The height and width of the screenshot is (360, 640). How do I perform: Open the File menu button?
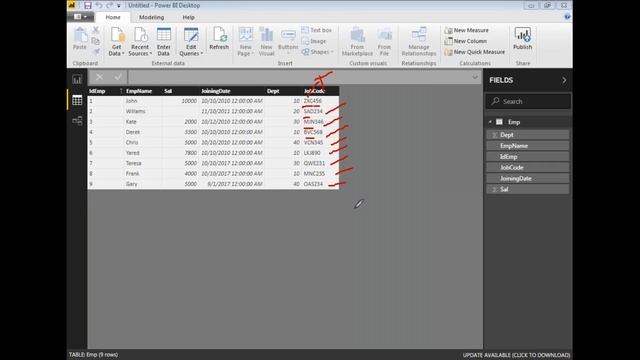80,17
